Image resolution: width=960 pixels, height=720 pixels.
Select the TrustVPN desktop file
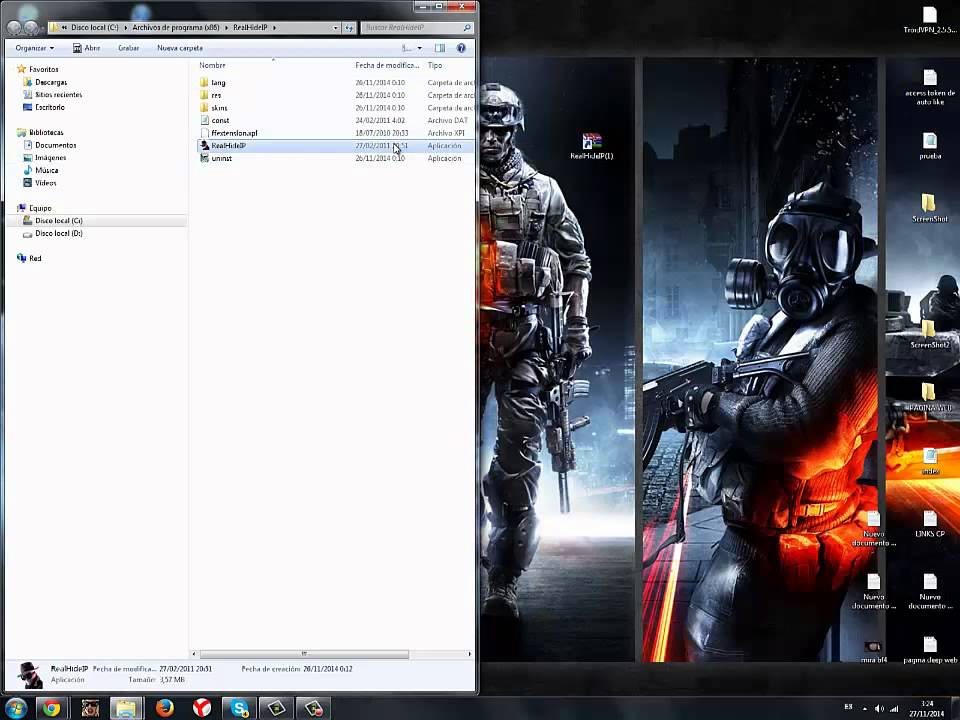(930, 20)
